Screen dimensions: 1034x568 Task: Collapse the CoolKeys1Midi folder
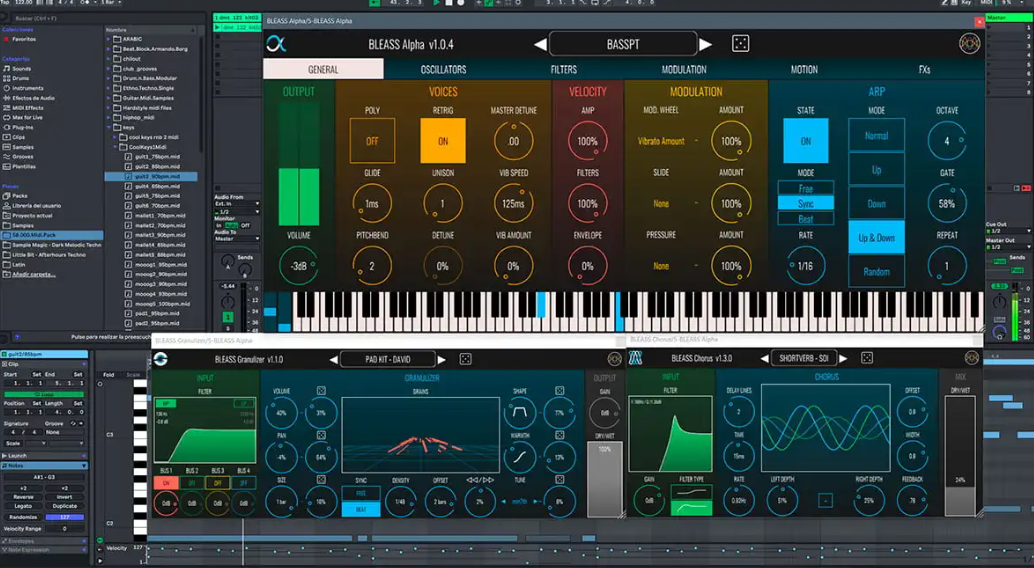click(116, 147)
